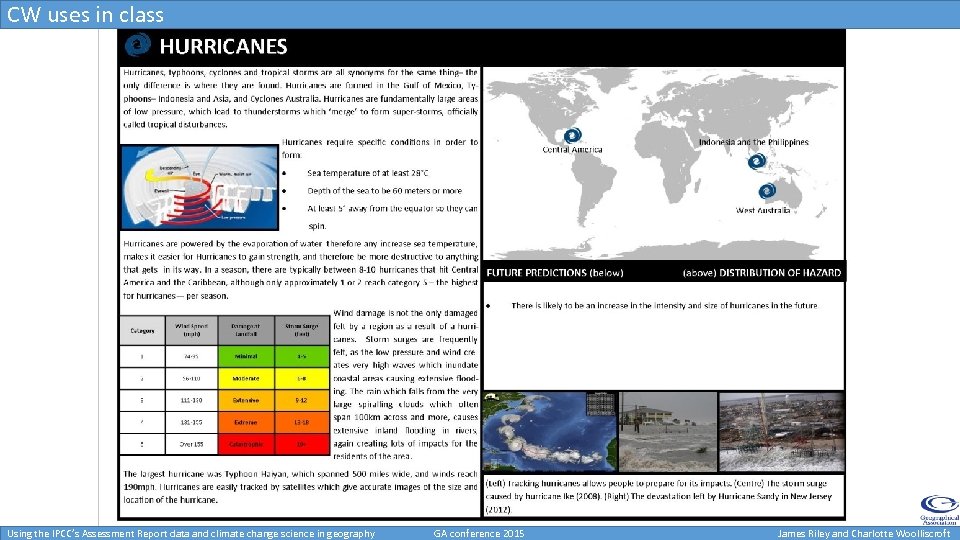Click the Geographical Association logo

tap(940, 509)
